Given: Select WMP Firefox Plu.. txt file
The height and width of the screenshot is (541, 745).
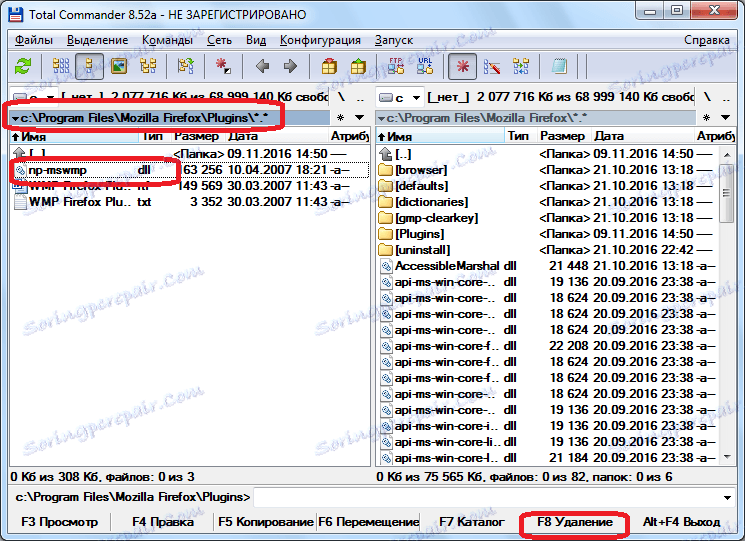Looking at the screenshot, I should [x=190, y=202].
